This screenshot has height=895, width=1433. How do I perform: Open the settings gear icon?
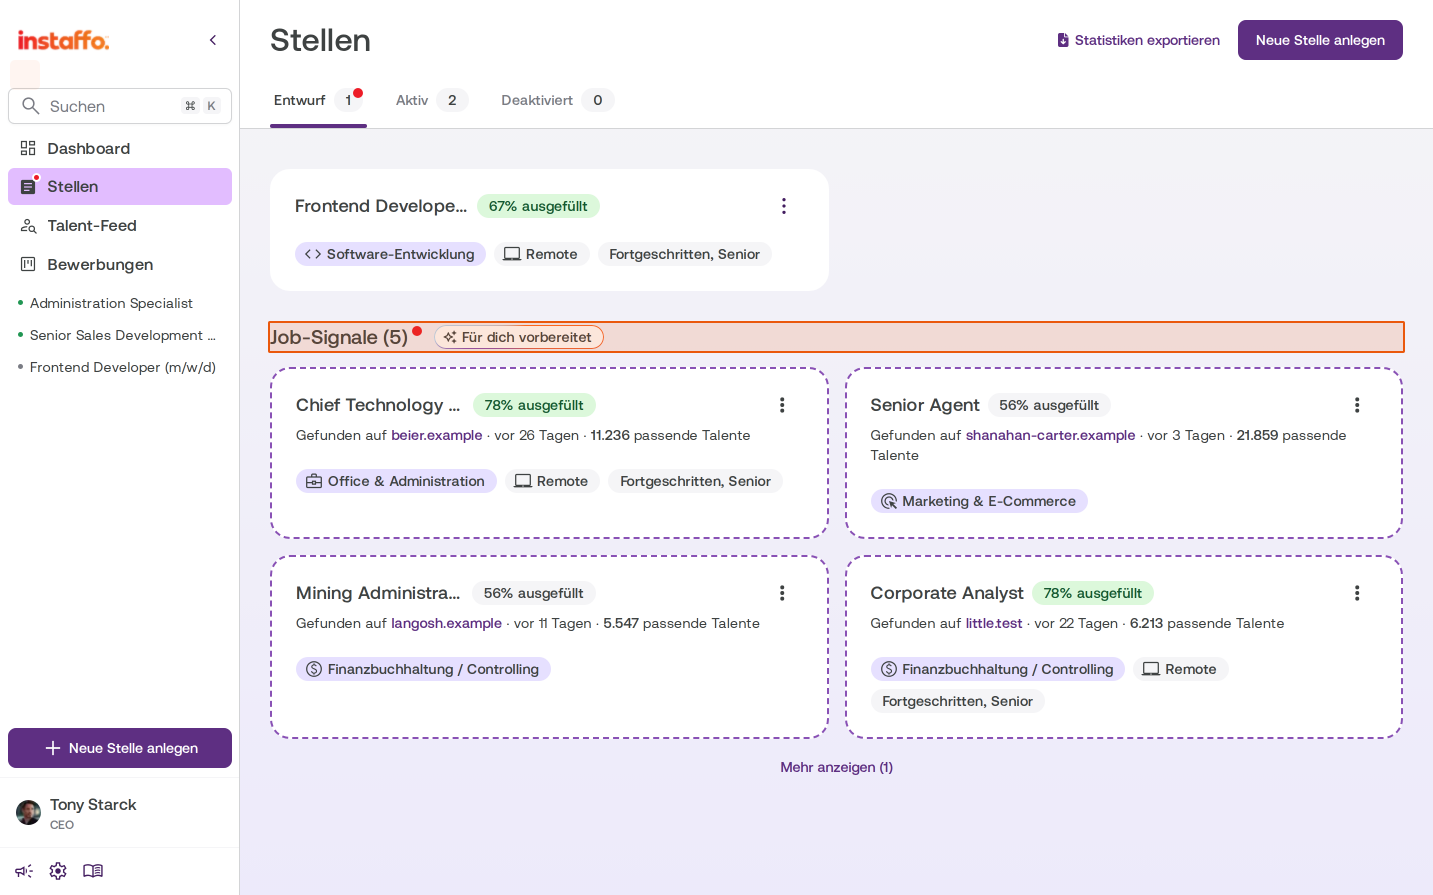click(58, 871)
